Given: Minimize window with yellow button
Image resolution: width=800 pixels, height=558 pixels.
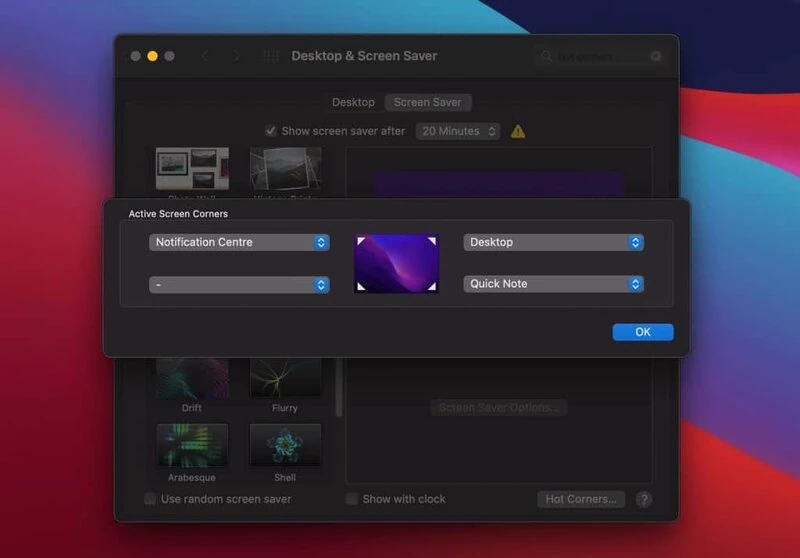Looking at the screenshot, I should 153,56.
